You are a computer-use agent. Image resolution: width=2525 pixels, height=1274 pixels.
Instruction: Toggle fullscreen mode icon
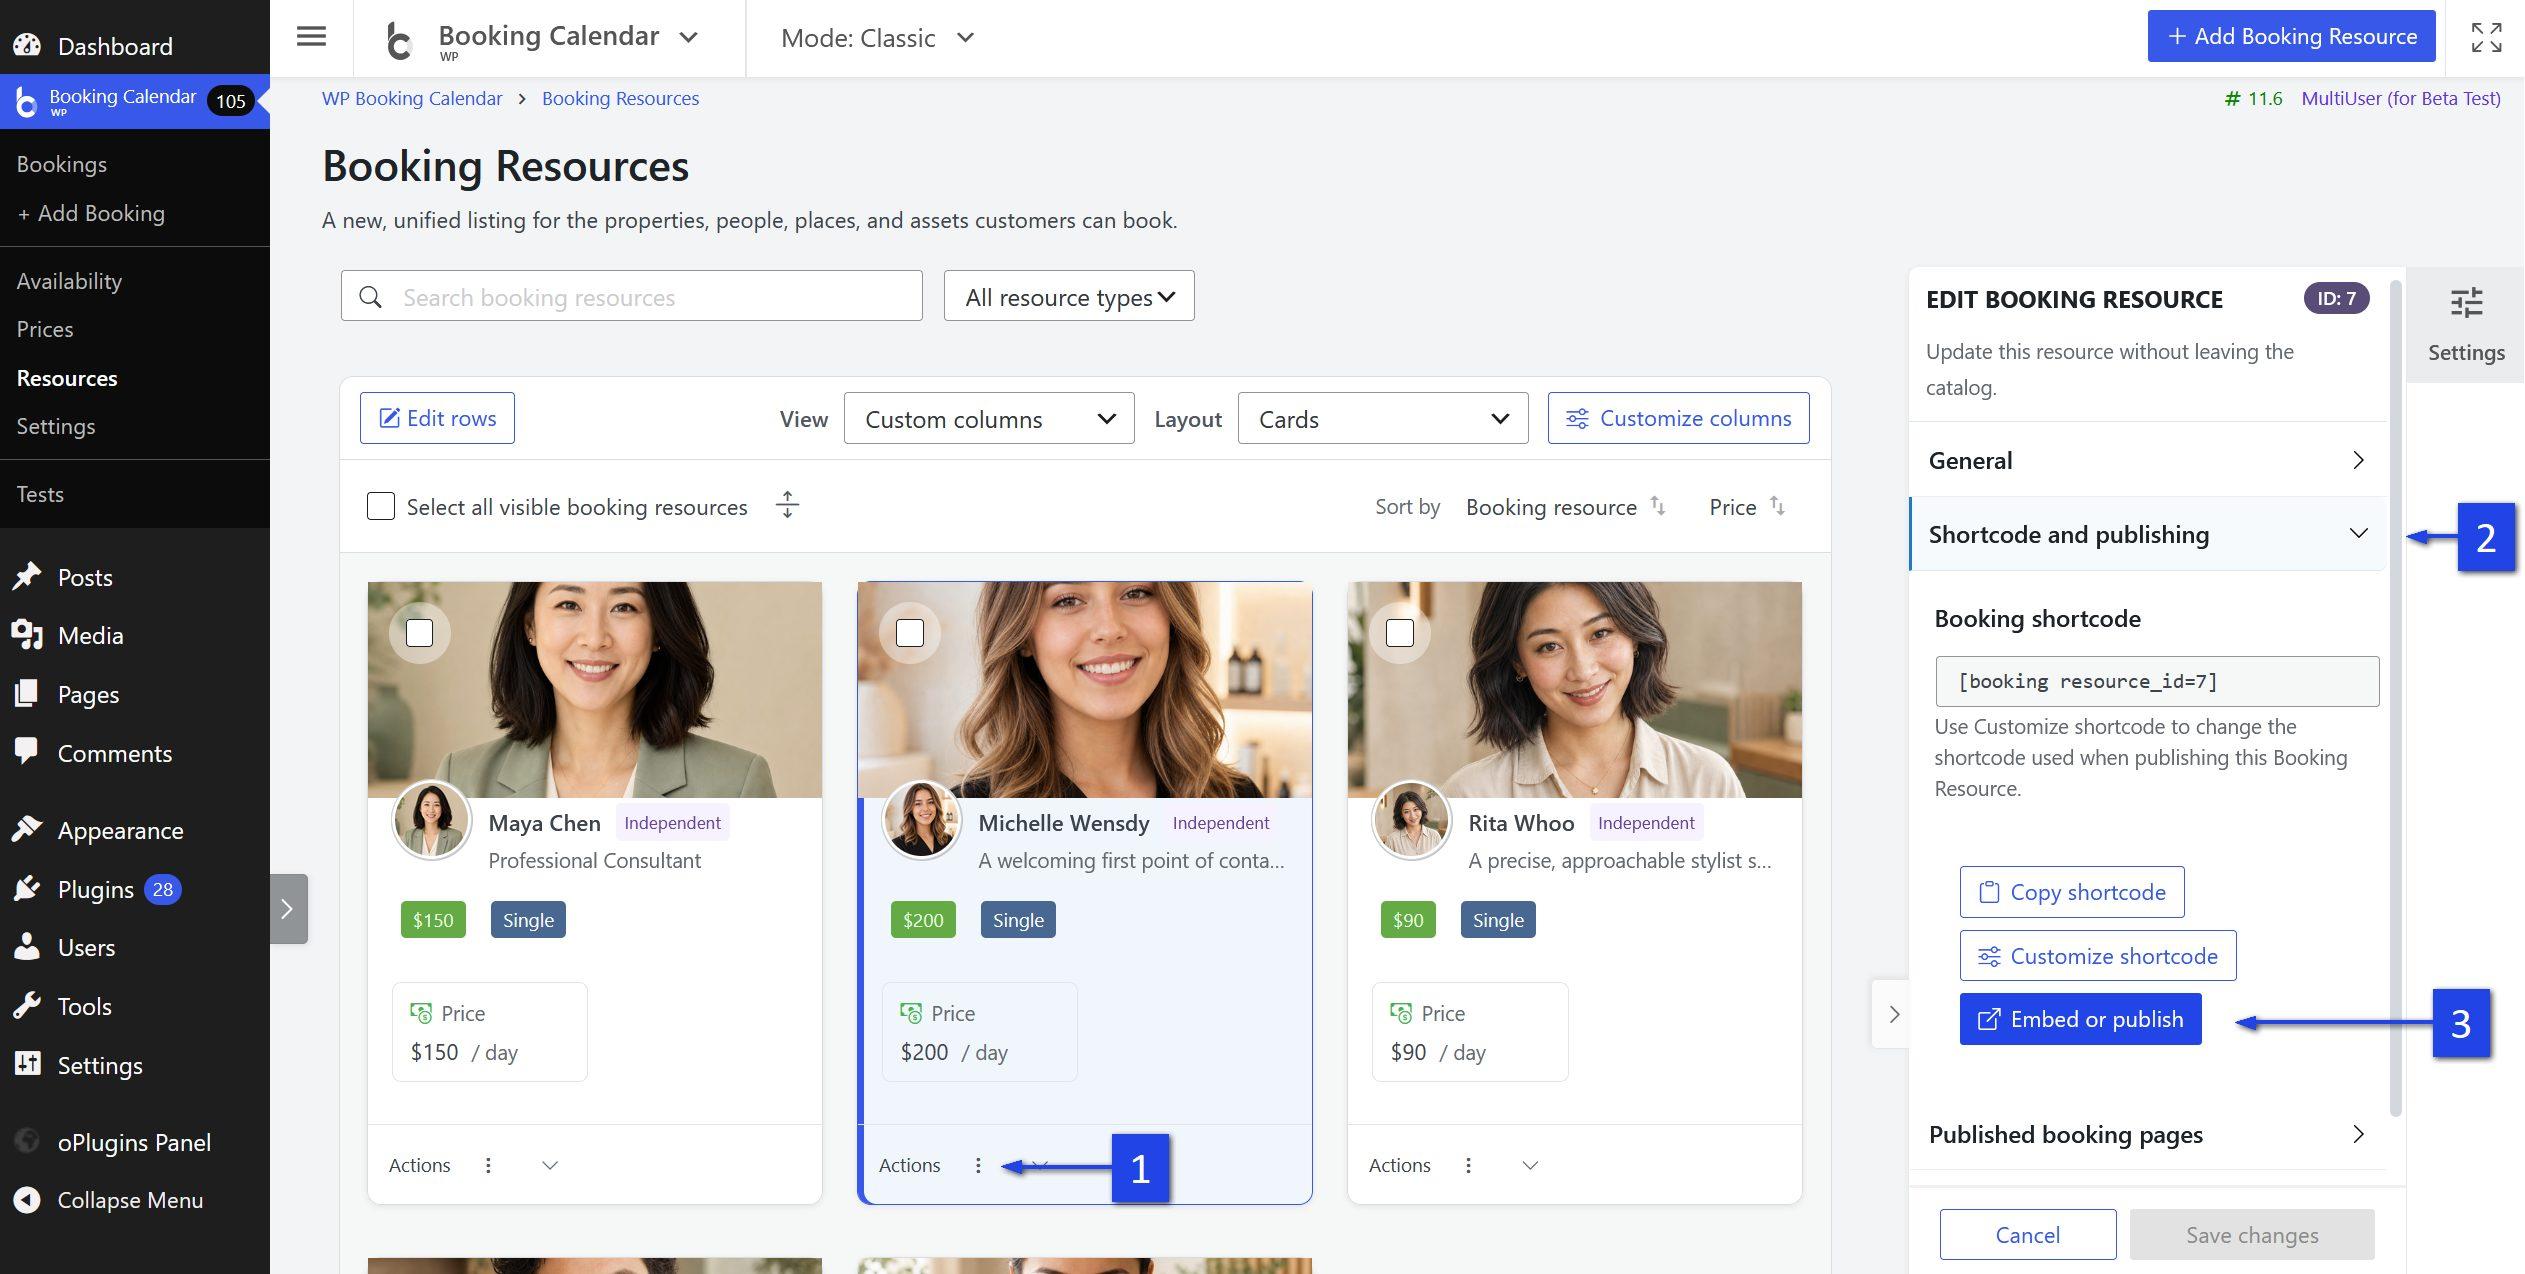pos(2486,37)
